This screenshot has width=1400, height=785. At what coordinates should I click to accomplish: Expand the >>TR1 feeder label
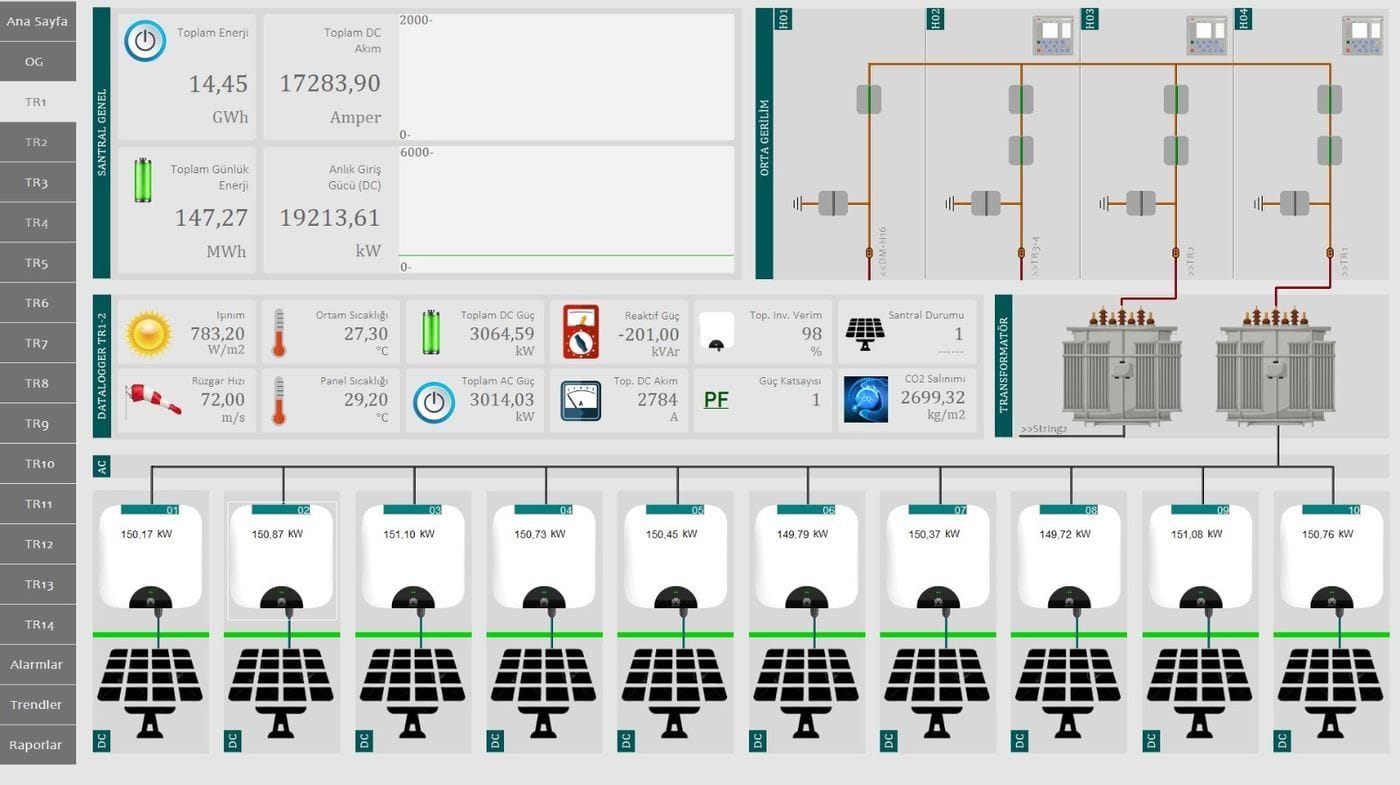pyautogui.click(x=1342, y=256)
